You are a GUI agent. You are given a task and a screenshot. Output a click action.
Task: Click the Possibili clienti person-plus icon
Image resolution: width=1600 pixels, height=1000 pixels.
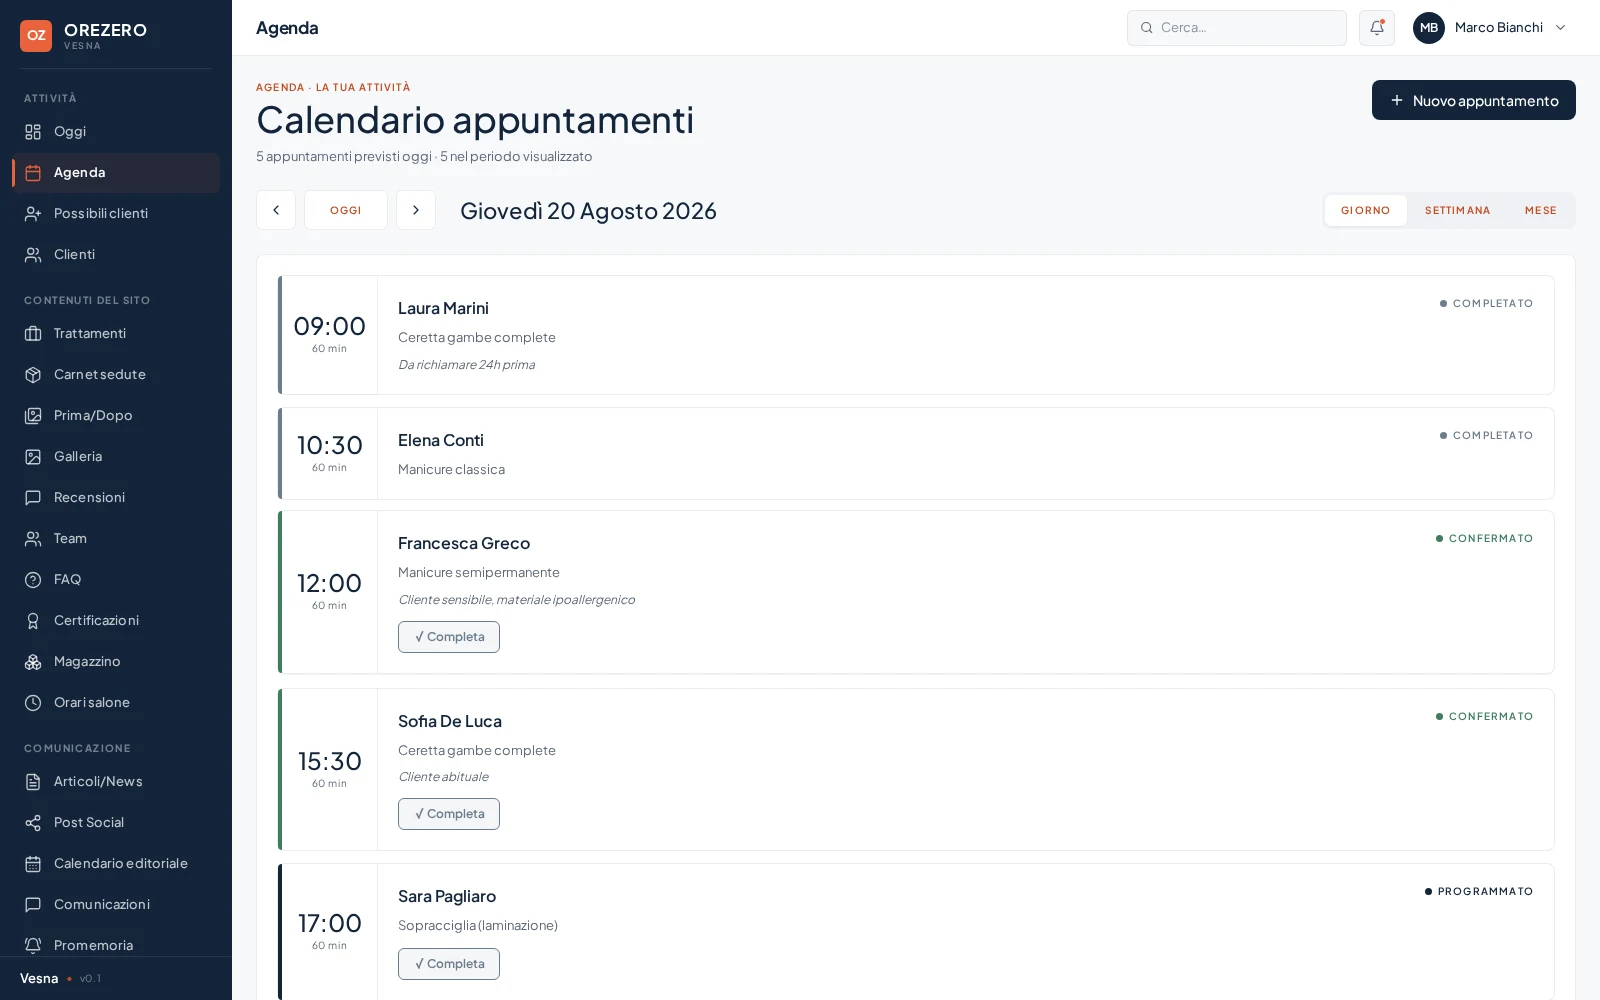(x=33, y=214)
